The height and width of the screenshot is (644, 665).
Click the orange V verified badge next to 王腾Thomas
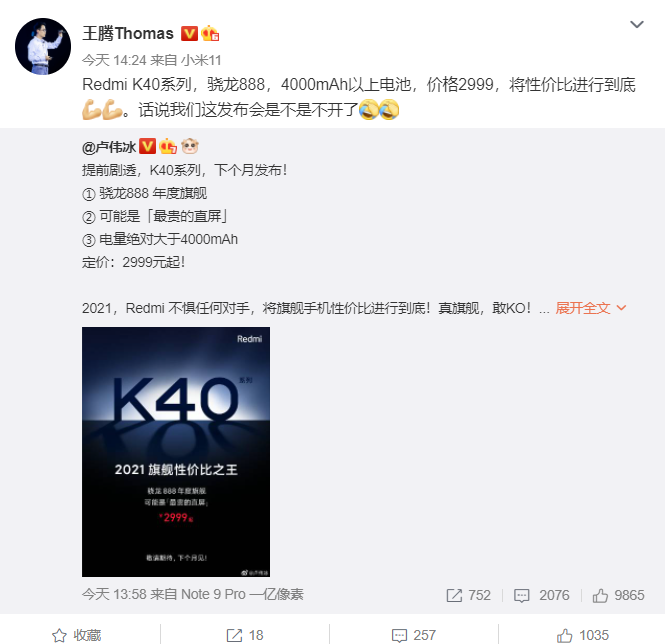189,34
